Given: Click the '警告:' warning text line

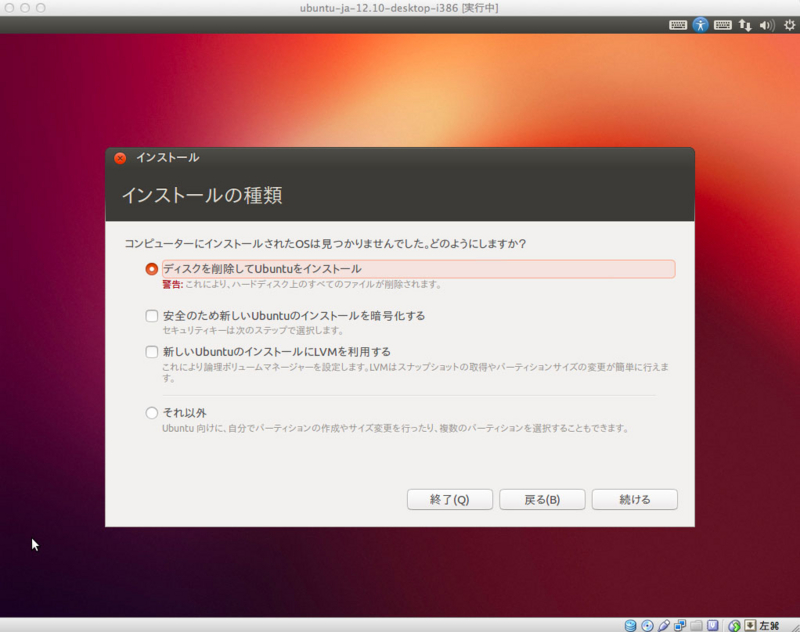Looking at the screenshot, I should [302, 285].
